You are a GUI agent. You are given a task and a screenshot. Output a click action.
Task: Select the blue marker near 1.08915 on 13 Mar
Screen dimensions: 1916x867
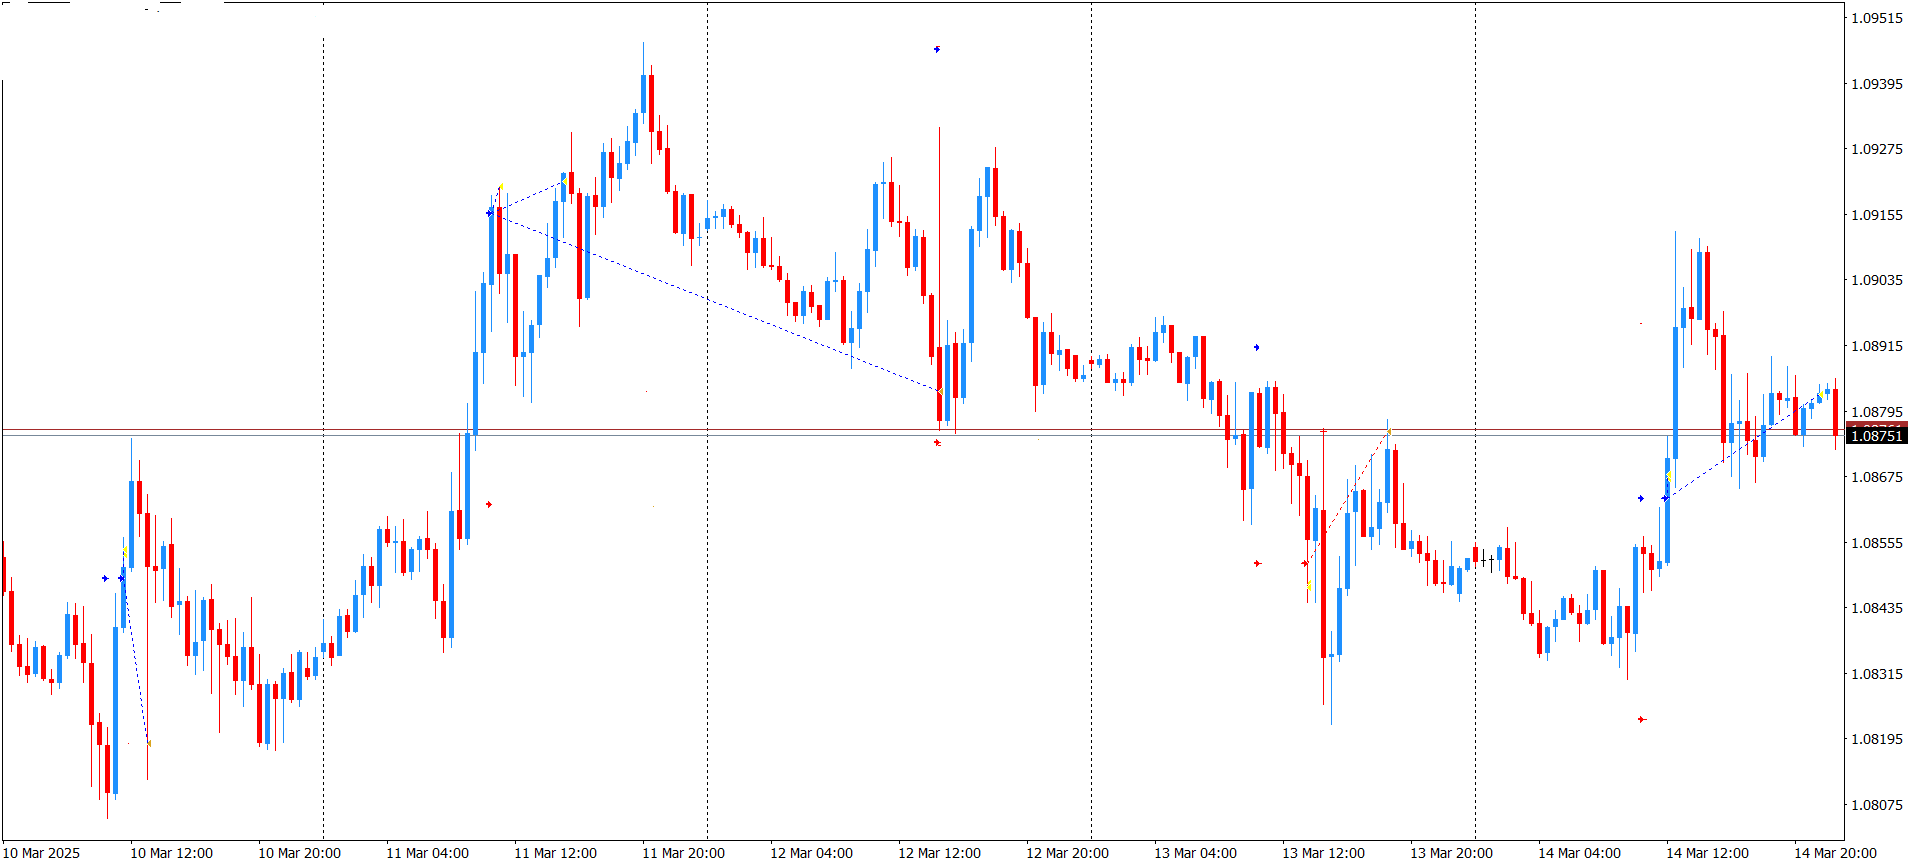1257,347
